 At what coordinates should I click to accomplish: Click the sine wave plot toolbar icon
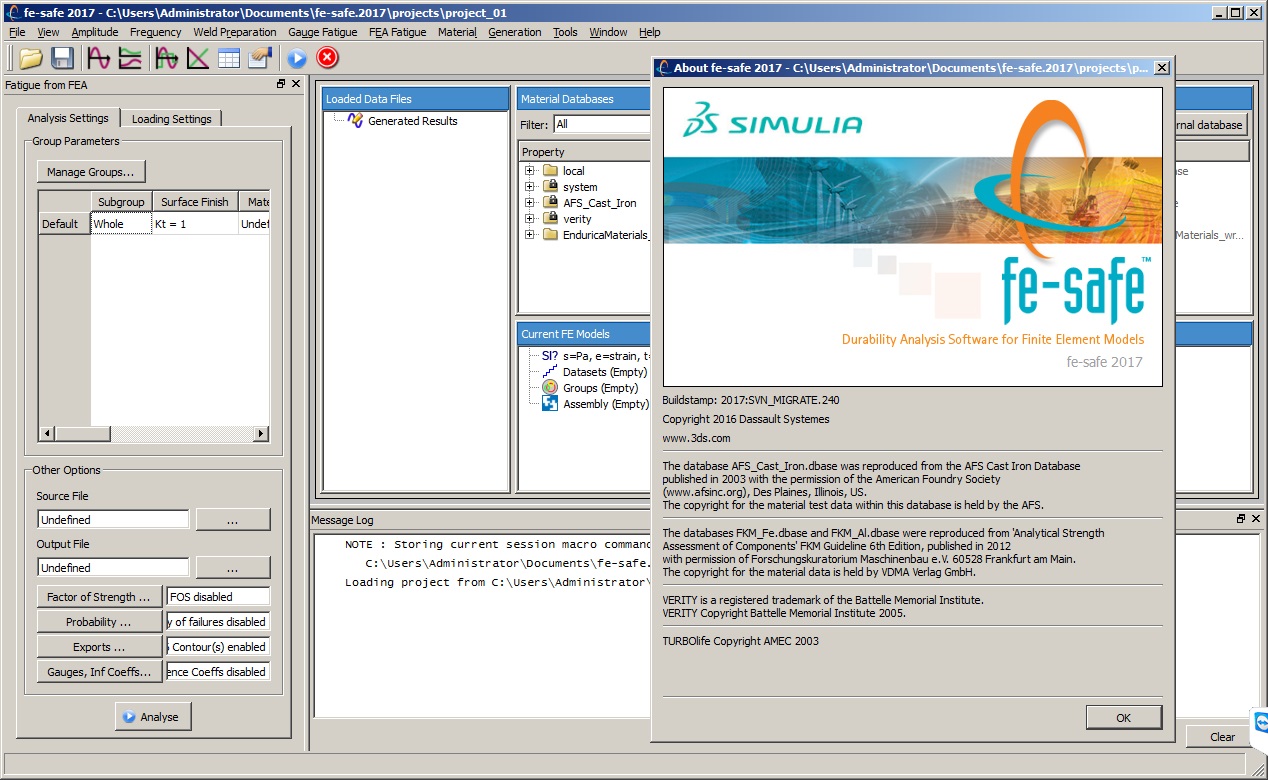(99, 58)
